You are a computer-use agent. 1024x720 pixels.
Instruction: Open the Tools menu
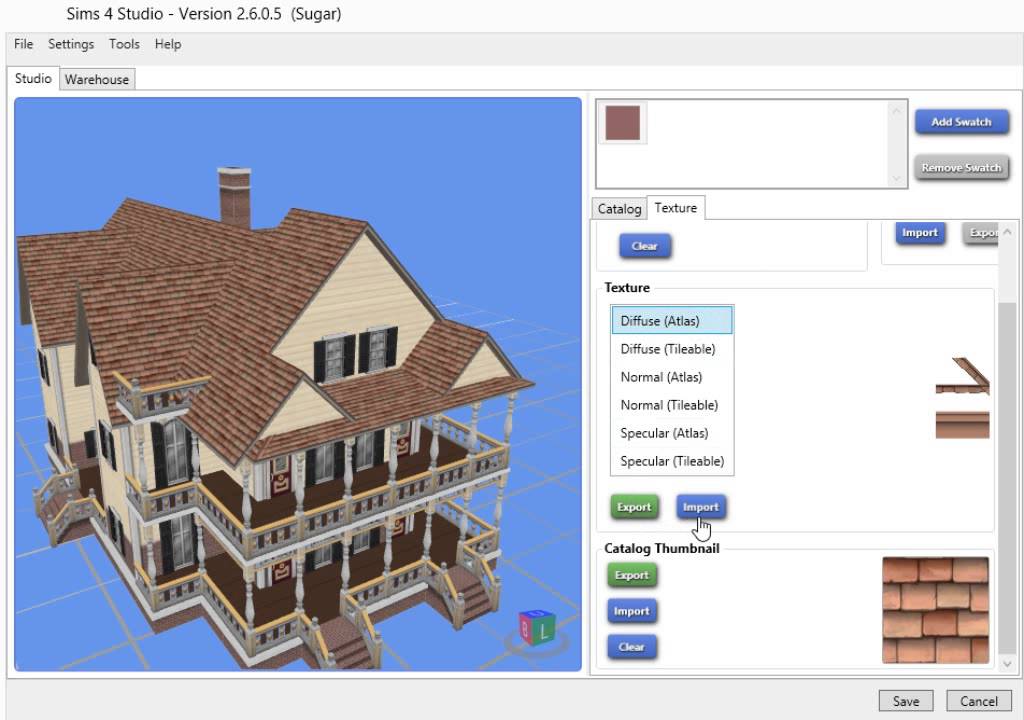pos(124,44)
